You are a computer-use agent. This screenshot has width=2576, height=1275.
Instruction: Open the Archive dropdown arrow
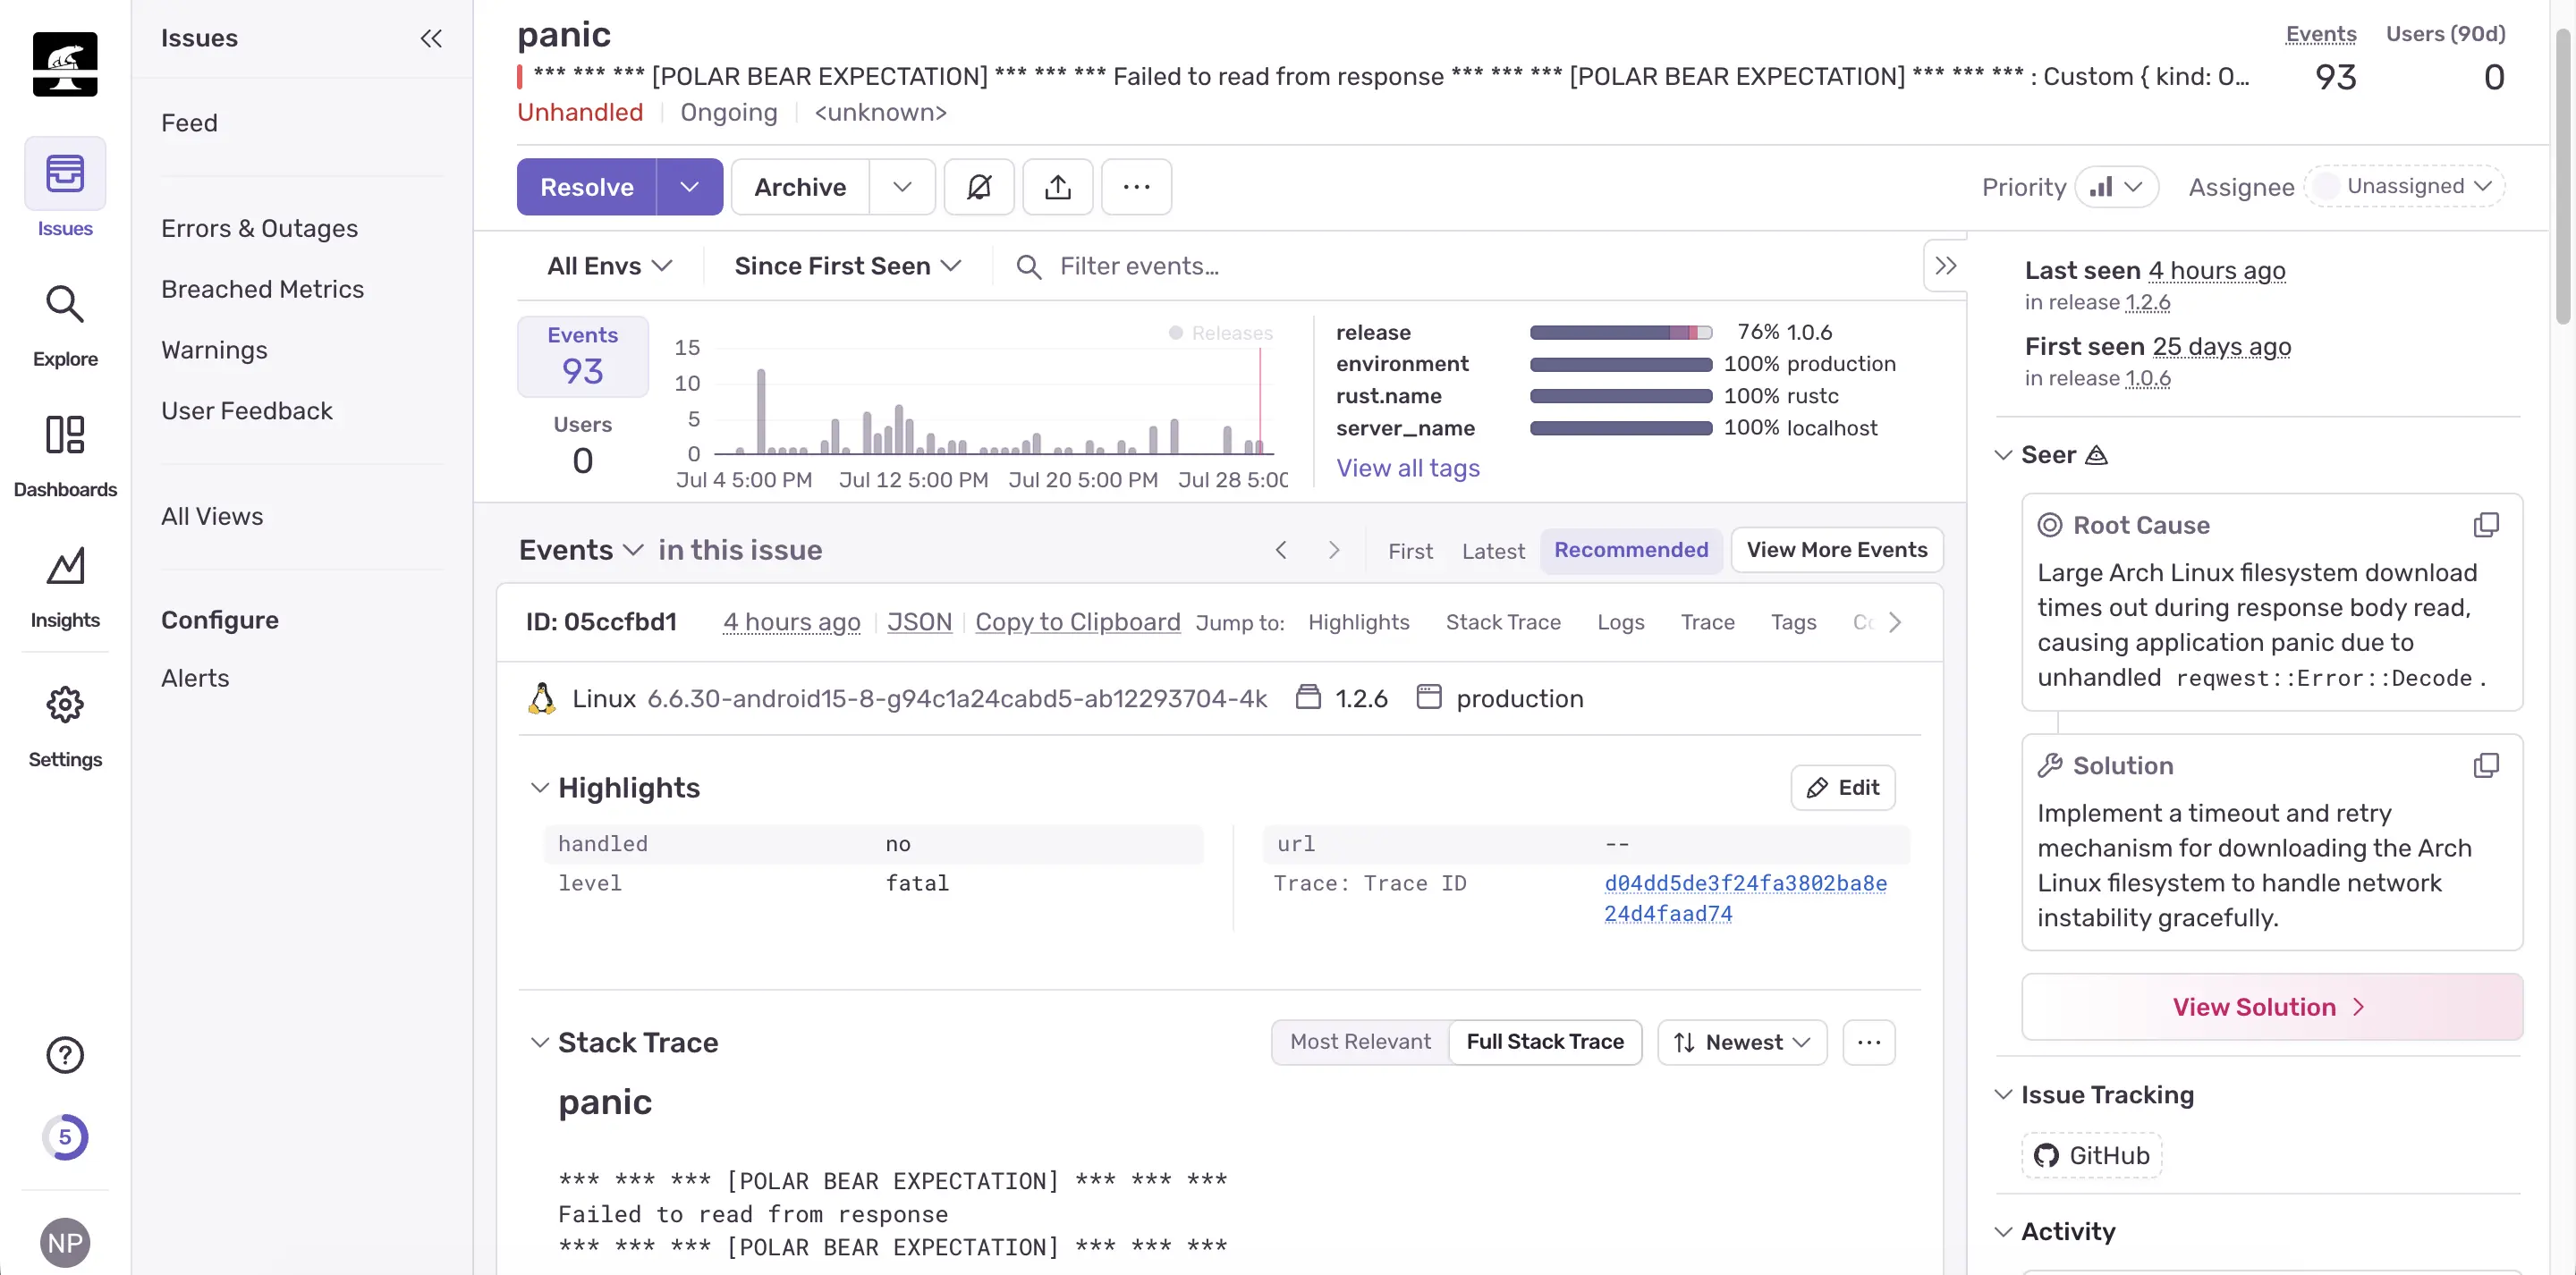coord(902,187)
